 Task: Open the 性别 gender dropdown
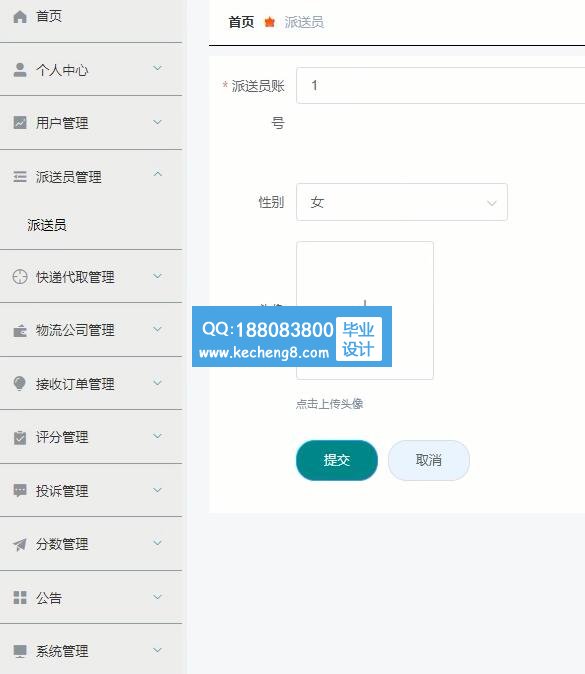pyautogui.click(x=401, y=202)
